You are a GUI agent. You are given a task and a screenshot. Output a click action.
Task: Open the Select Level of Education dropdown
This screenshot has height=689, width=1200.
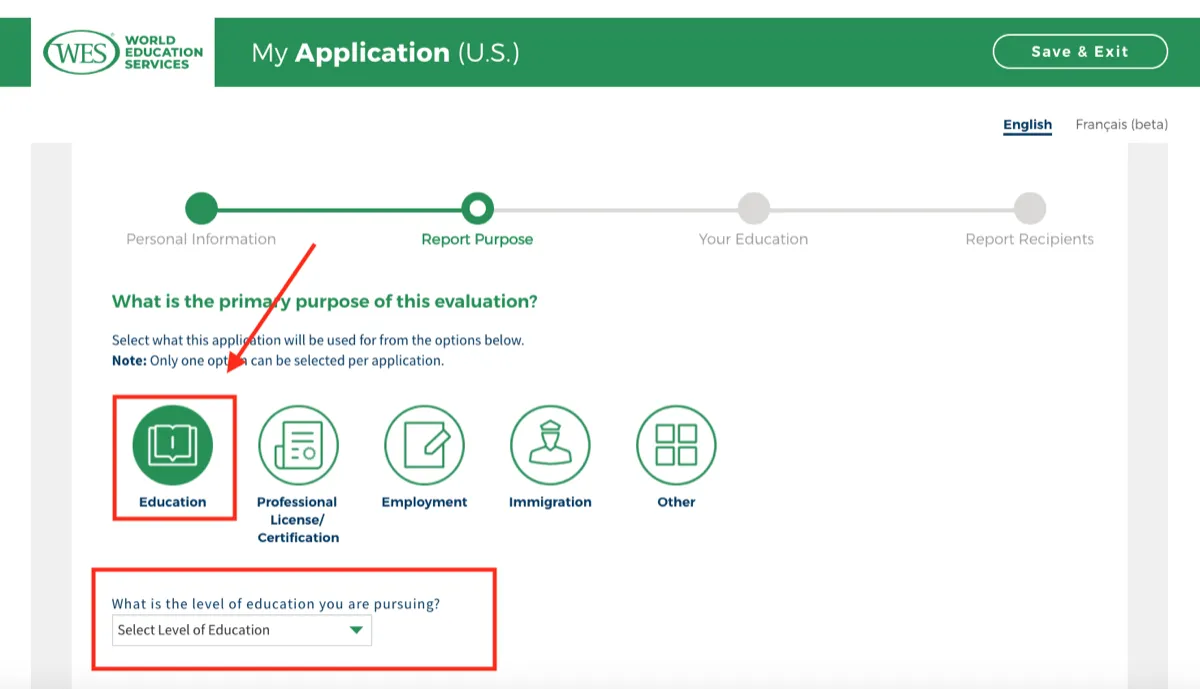pos(241,630)
